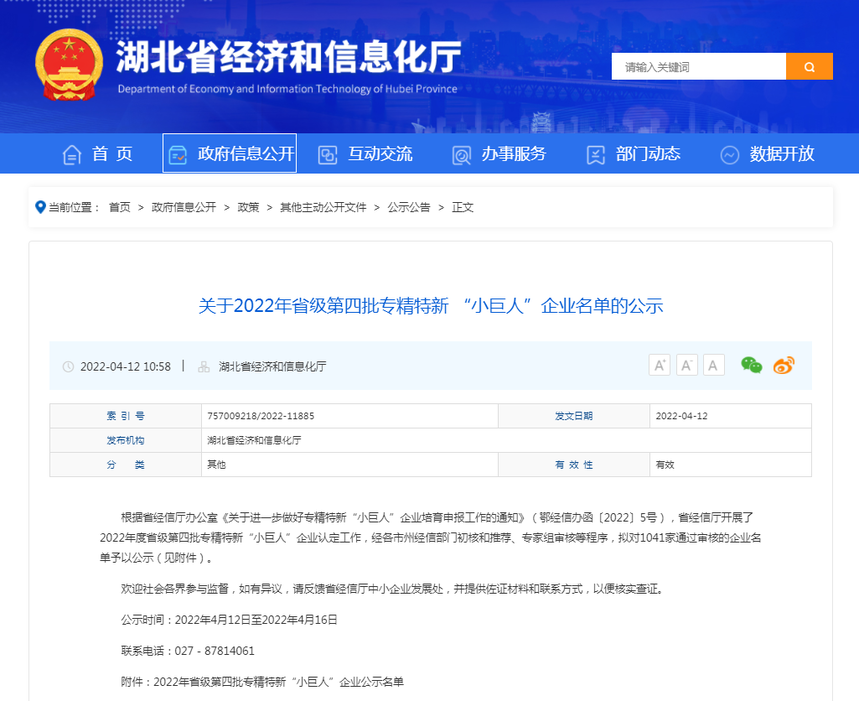Go to 政府信息公开 in breadcrumb
859x701 pixels.
[184, 207]
